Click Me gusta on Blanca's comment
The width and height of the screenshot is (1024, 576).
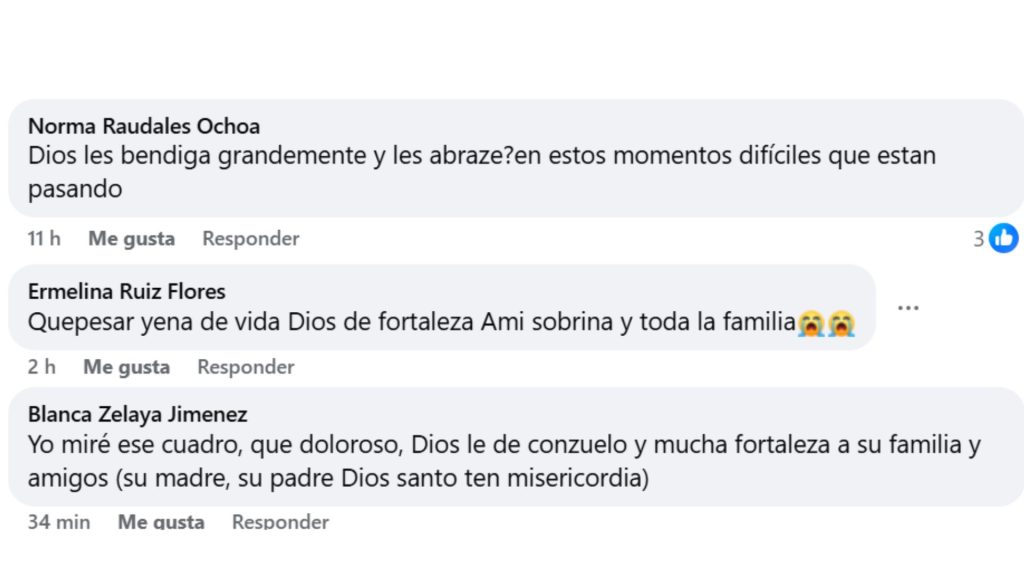[161, 521]
